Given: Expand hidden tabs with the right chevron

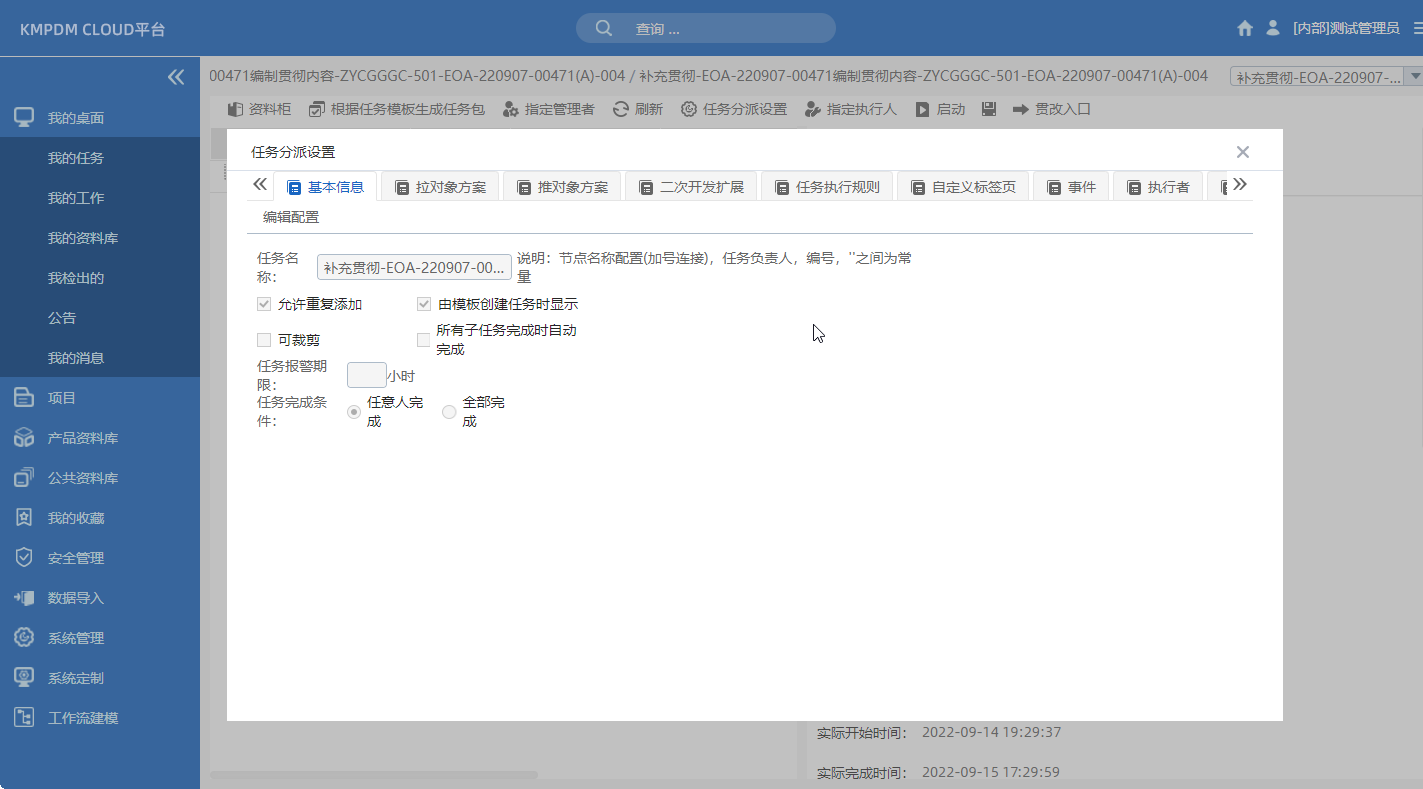Looking at the screenshot, I should tap(1240, 184).
